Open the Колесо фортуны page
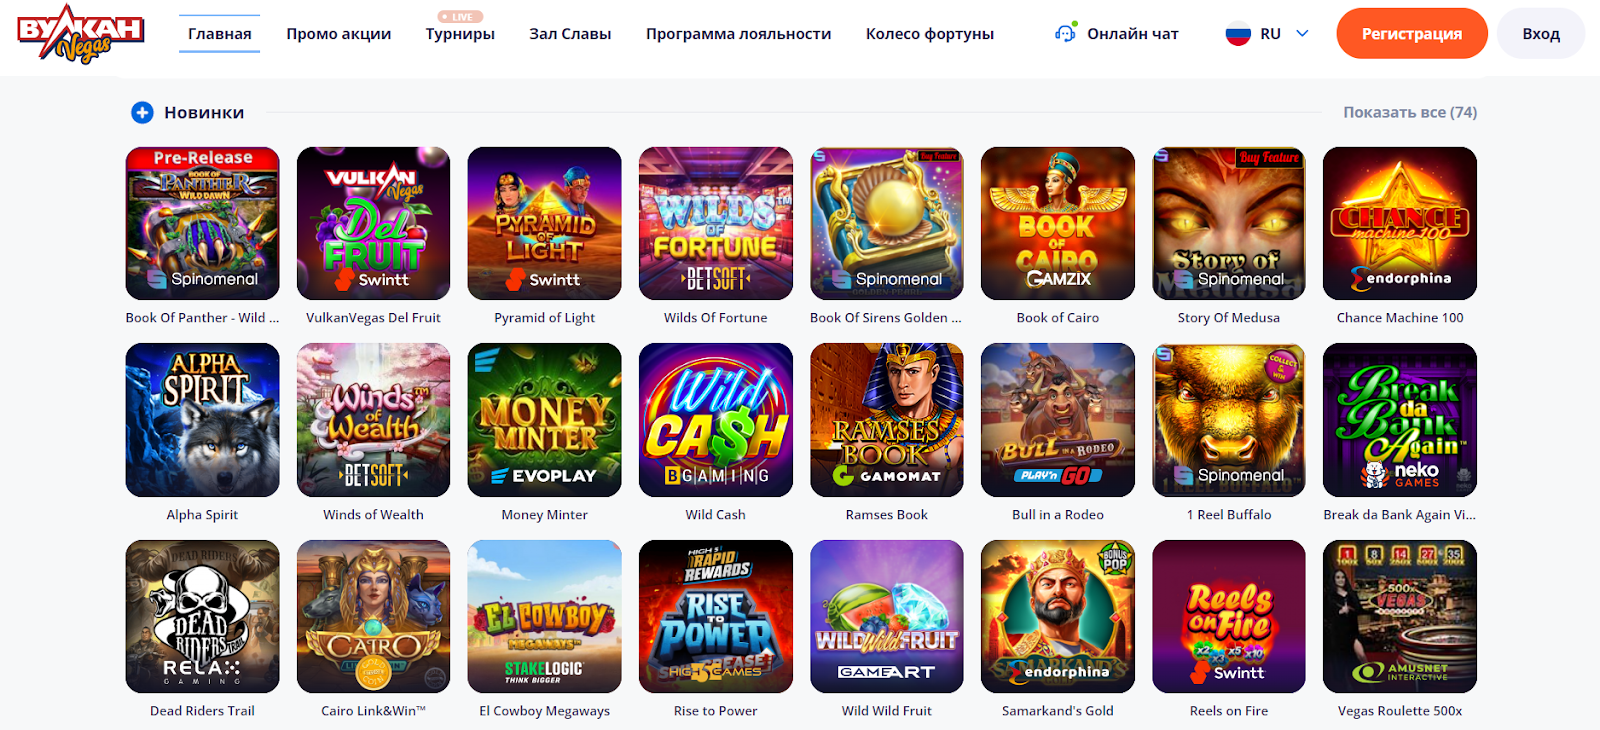Viewport: 1600px width, 730px height. [930, 34]
